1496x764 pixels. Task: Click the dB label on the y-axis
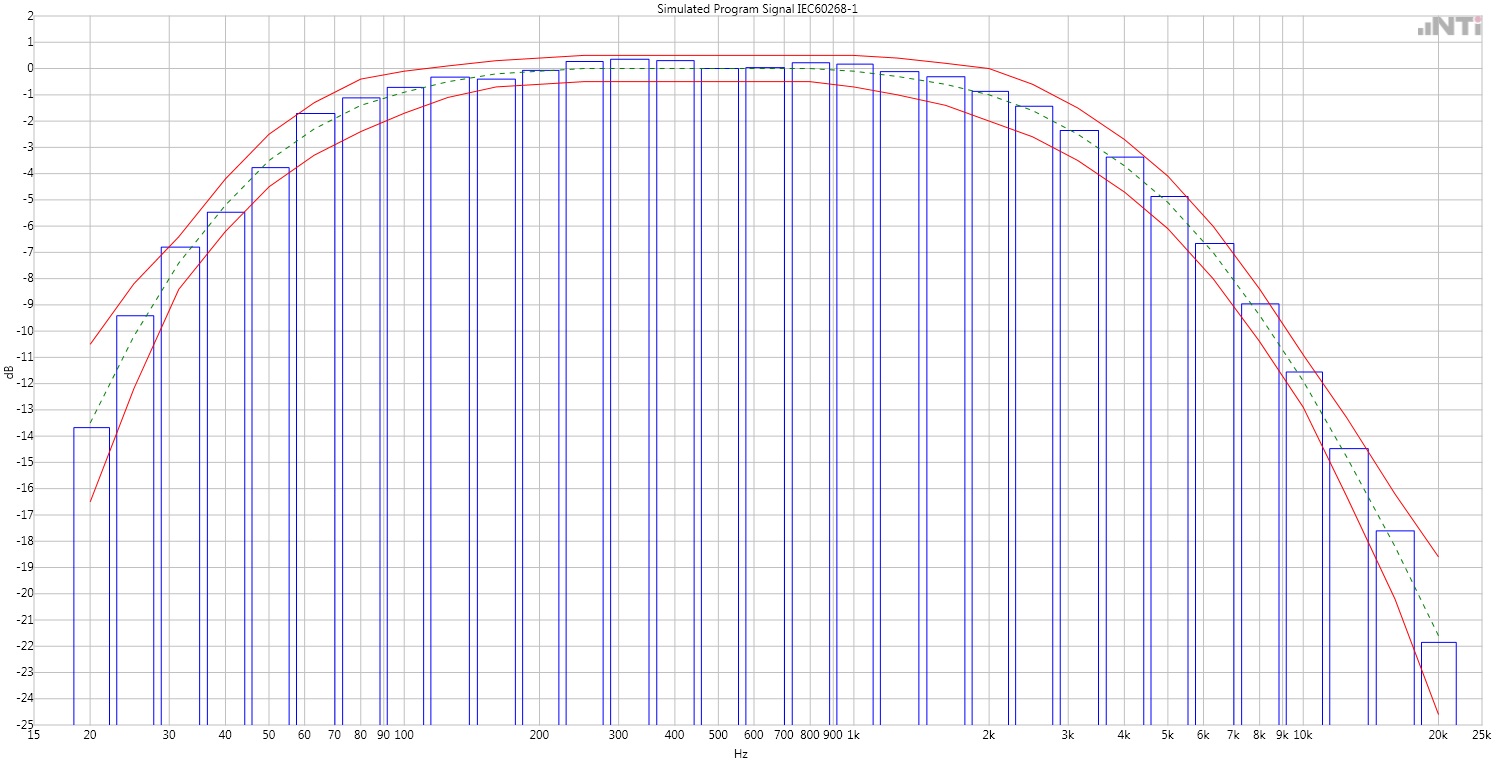(10, 372)
